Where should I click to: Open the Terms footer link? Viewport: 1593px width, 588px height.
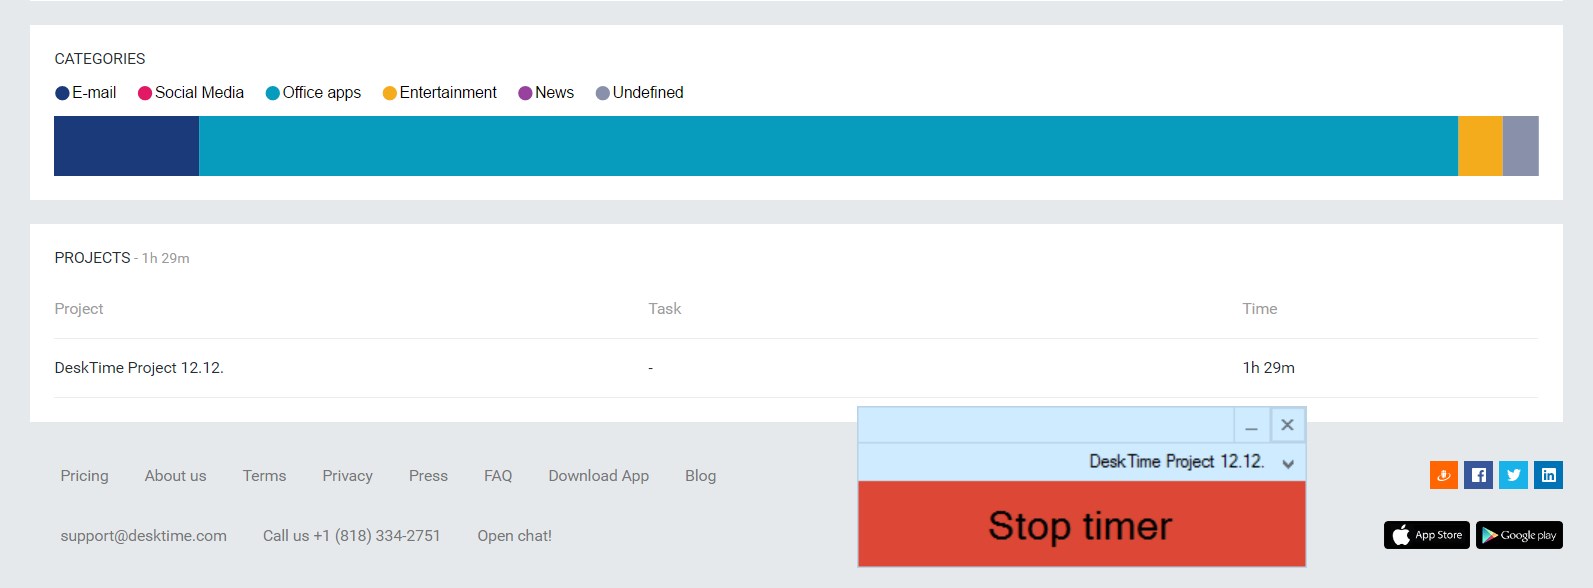(264, 476)
